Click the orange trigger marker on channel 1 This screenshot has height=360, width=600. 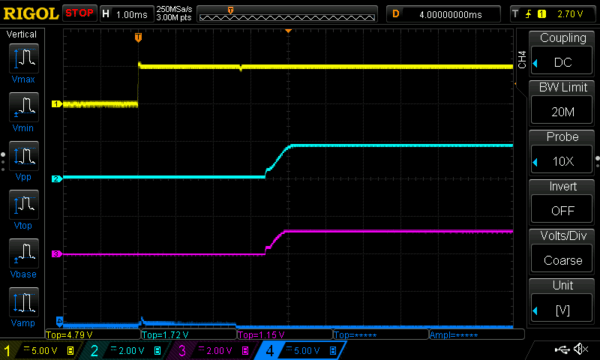click(139, 37)
